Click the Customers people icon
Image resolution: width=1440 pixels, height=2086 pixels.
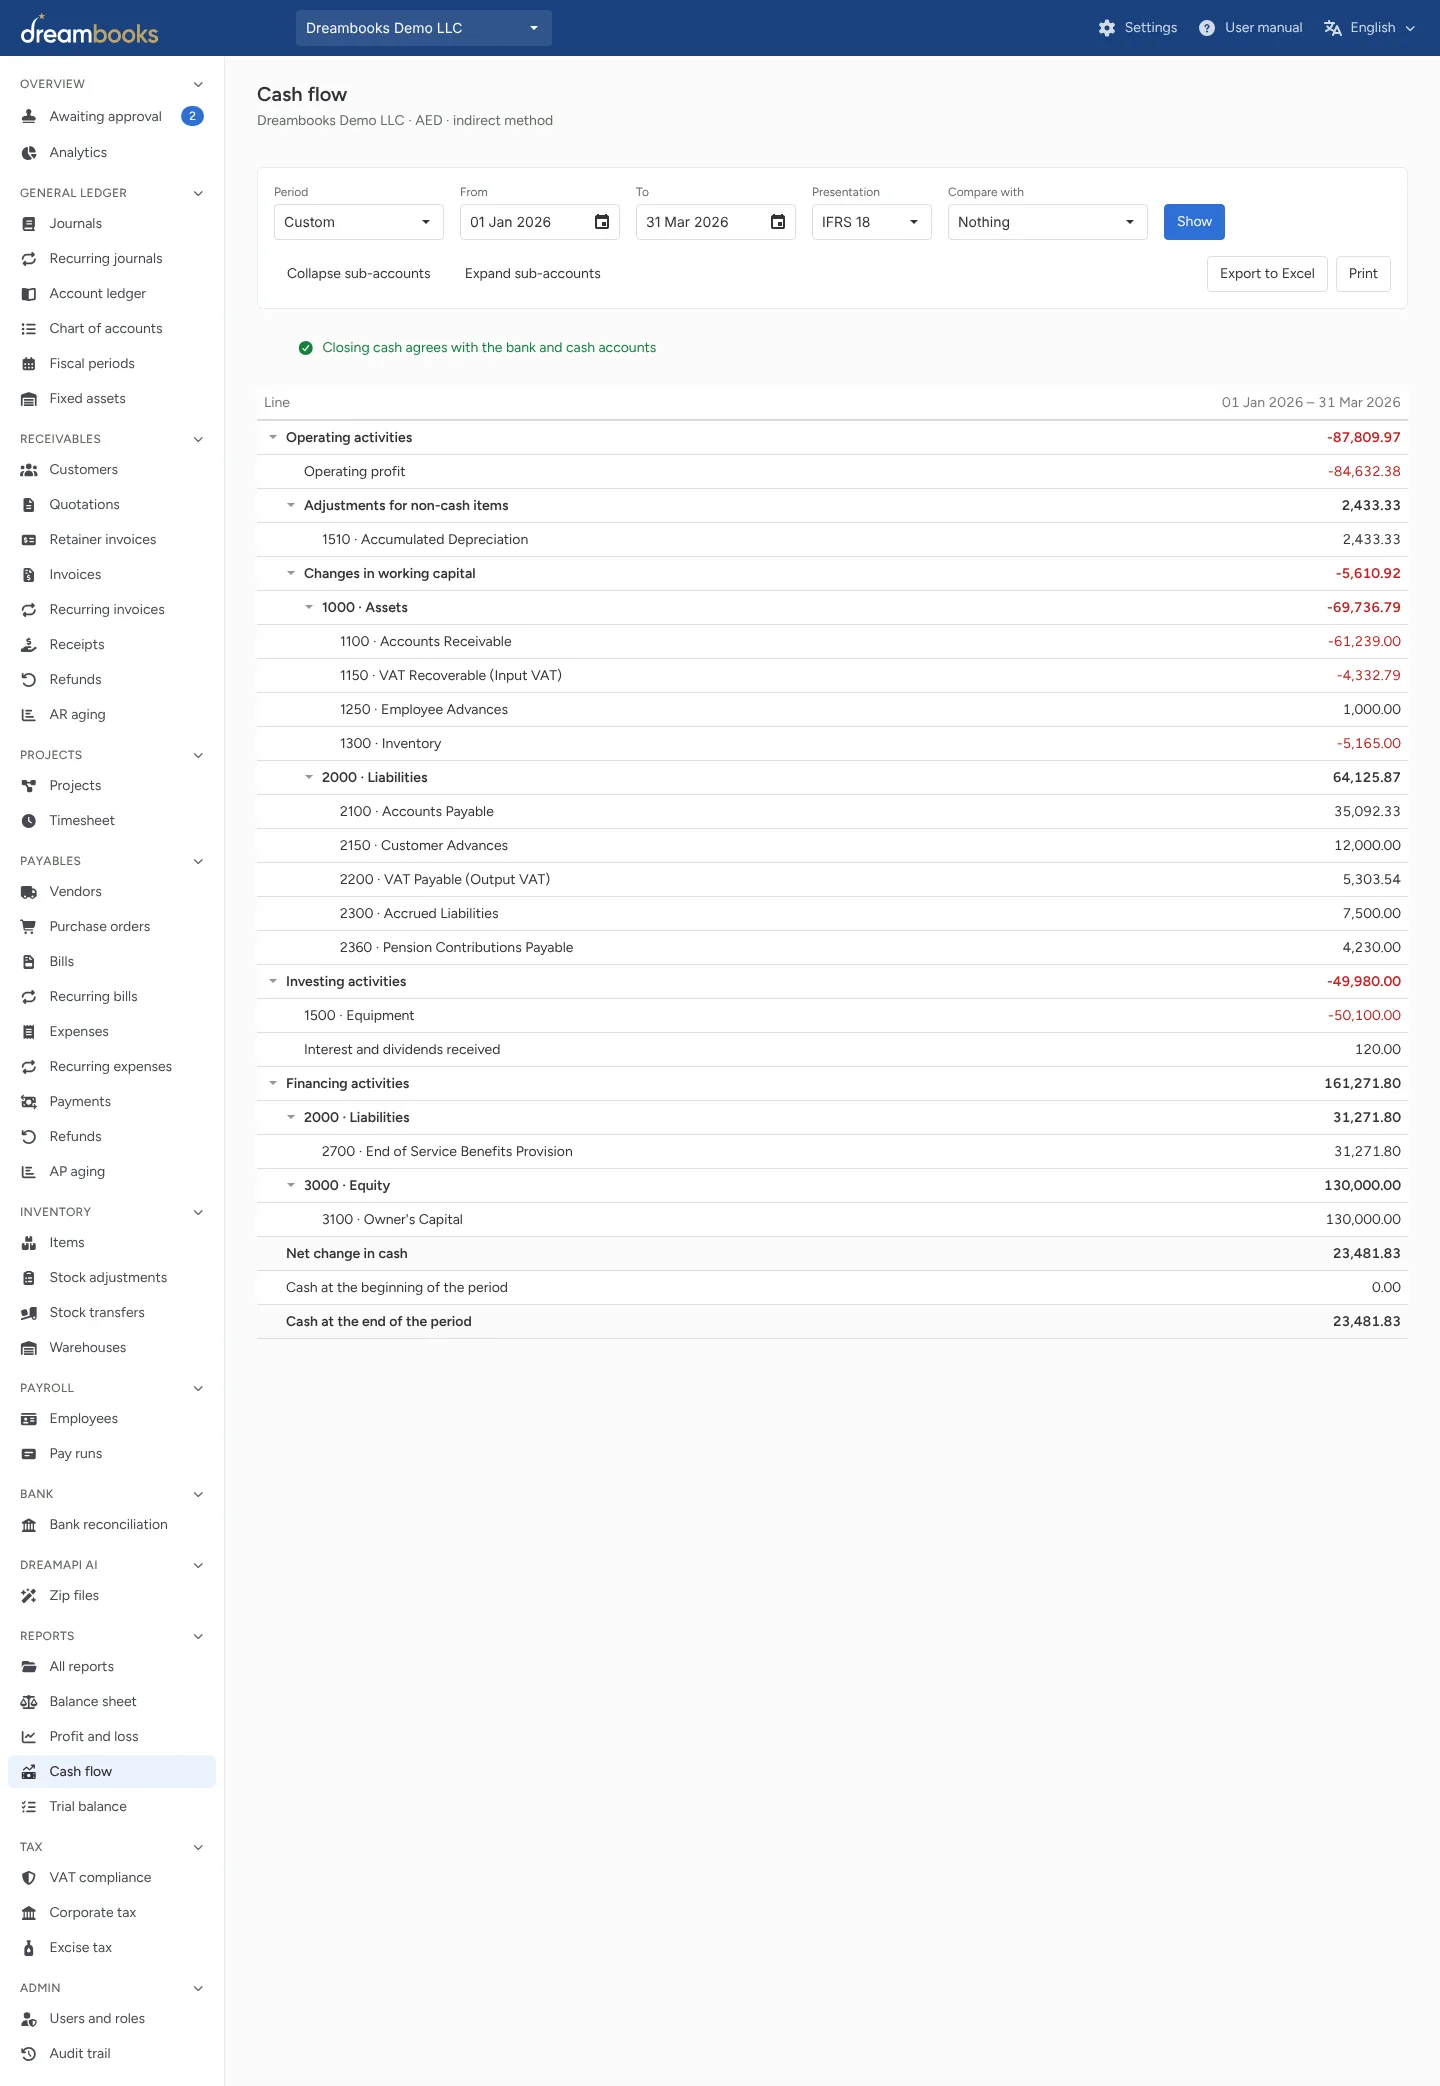(29, 470)
